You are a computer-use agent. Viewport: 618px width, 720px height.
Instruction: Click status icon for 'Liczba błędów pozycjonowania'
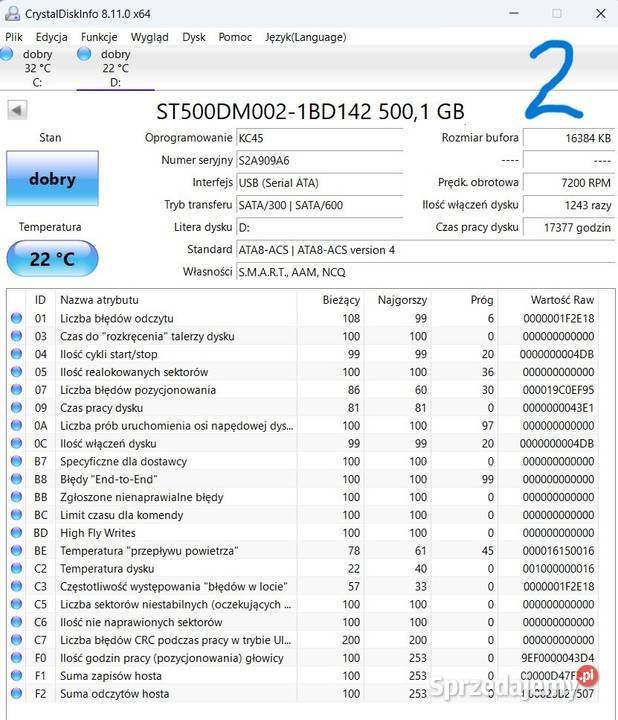click(x=17, y=389)
